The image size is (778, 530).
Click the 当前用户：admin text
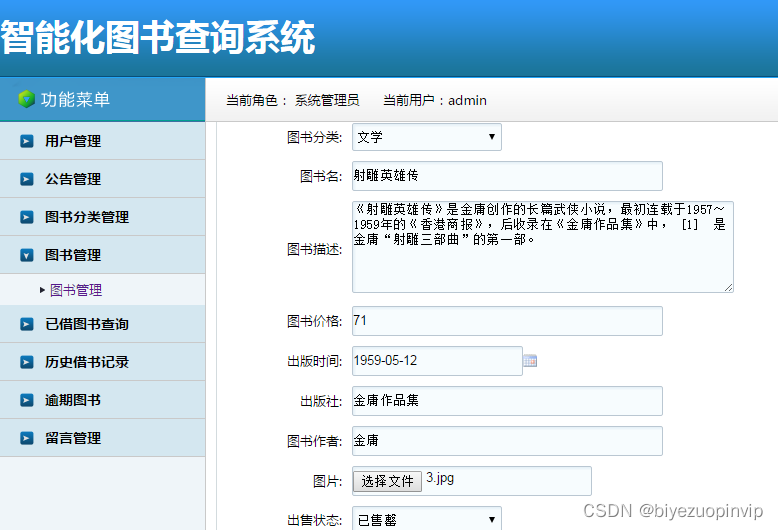435,100
